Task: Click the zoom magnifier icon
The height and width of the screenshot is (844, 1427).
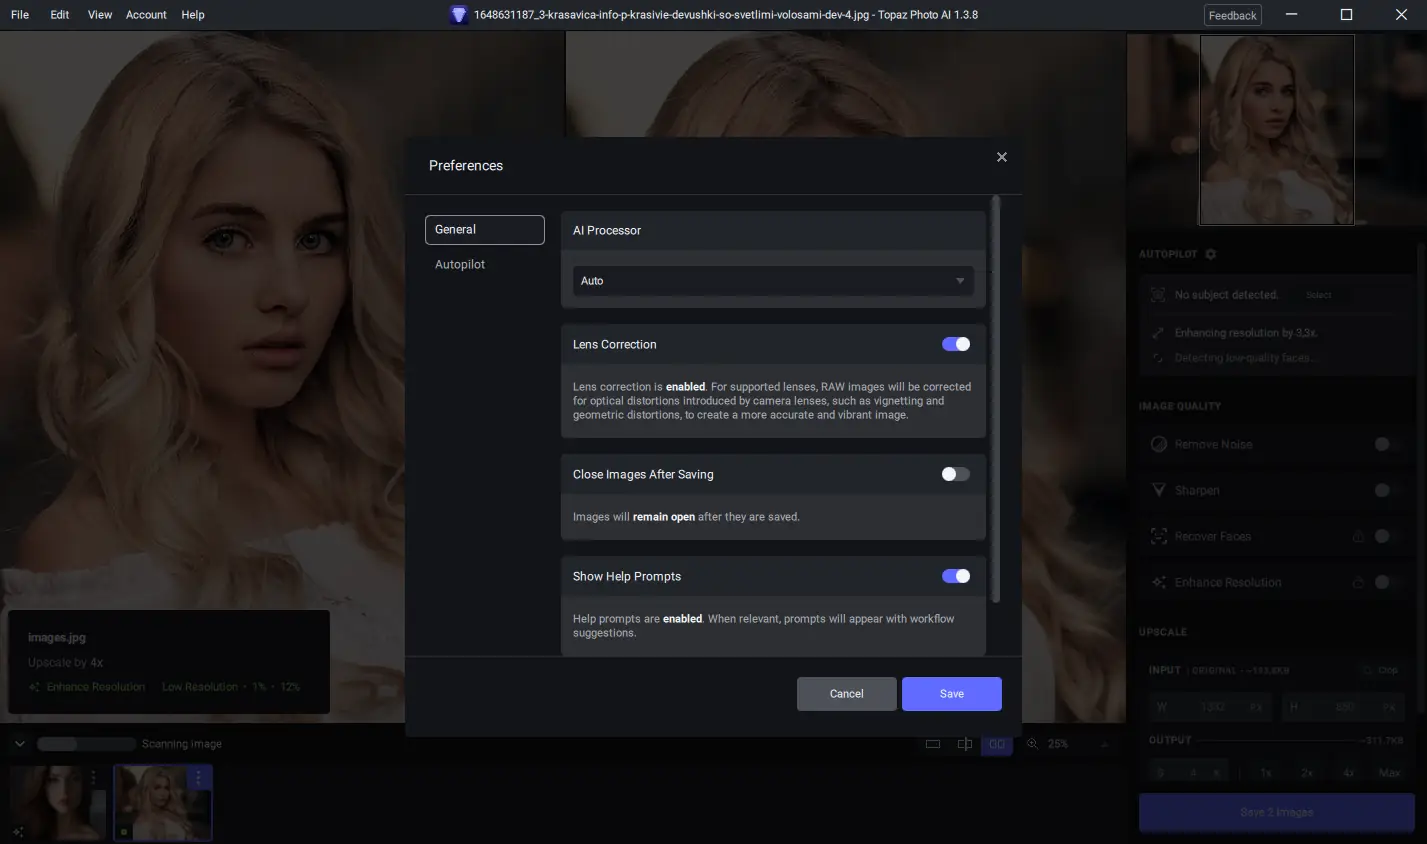Action: click(x=1032, y=744)
